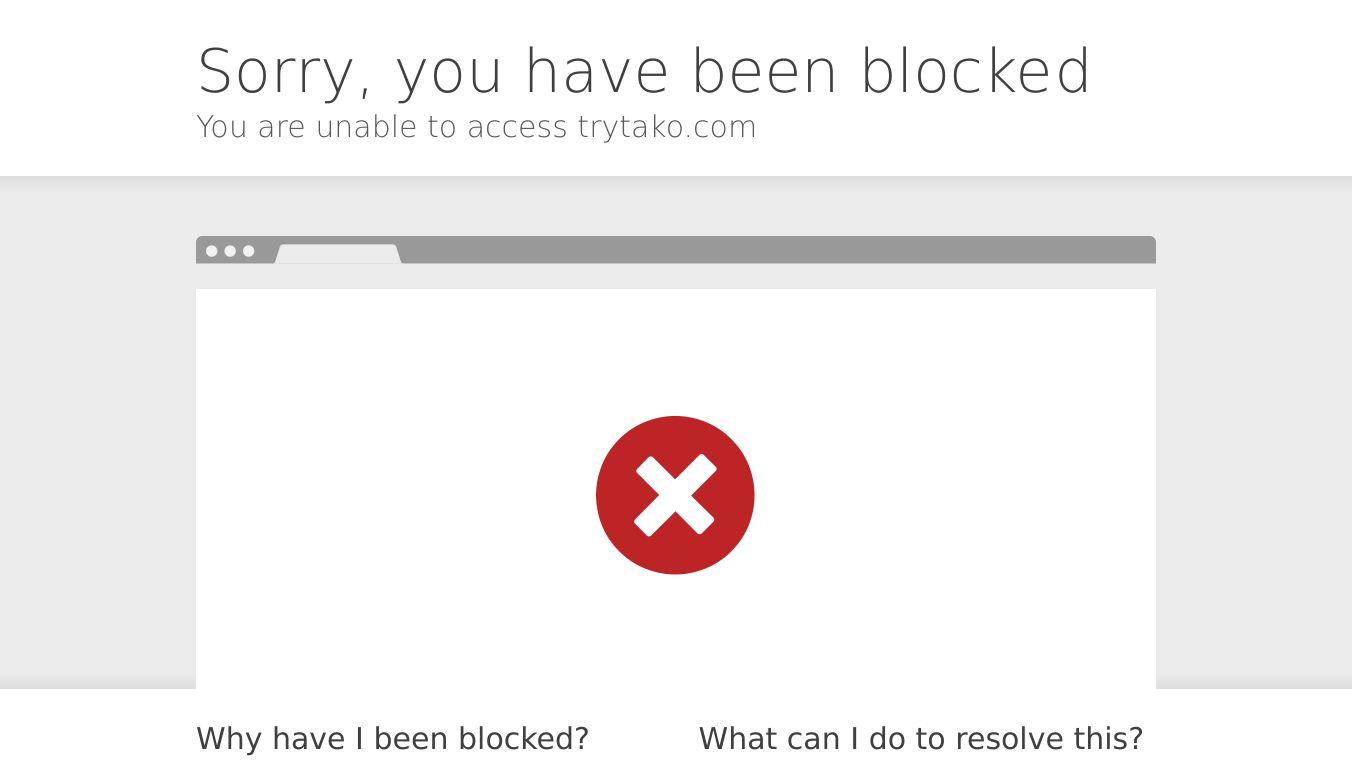Click the middle white dot in browser illustration
Viewport: 1352px width, 760px height.
(230, 251)
